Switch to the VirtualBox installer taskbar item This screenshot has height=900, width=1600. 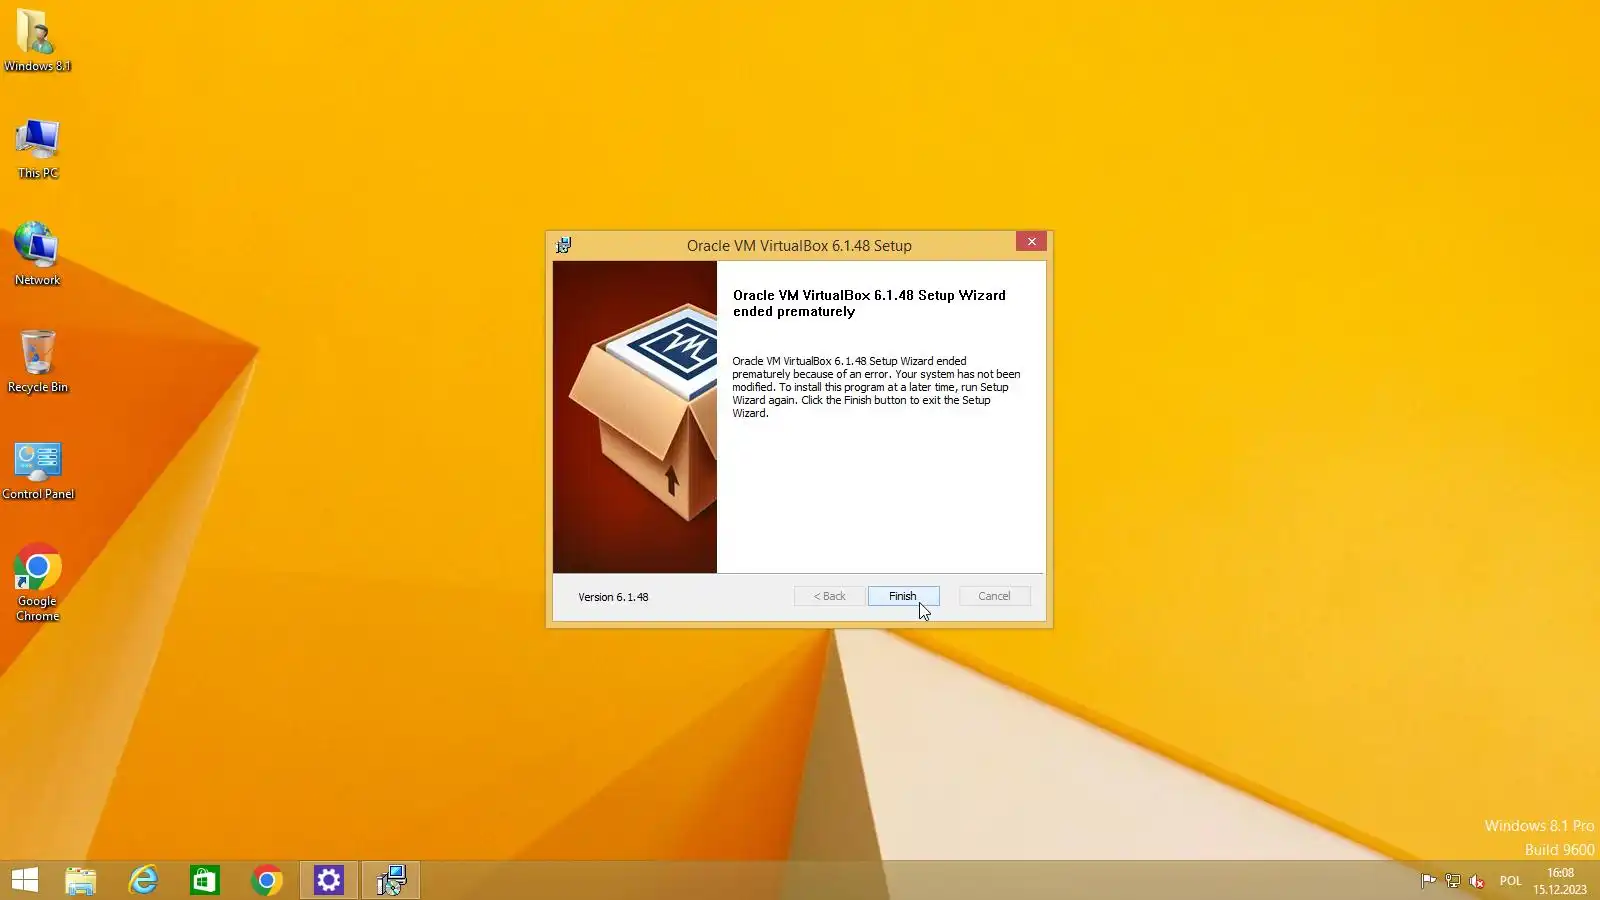click(x=391, y=880)
